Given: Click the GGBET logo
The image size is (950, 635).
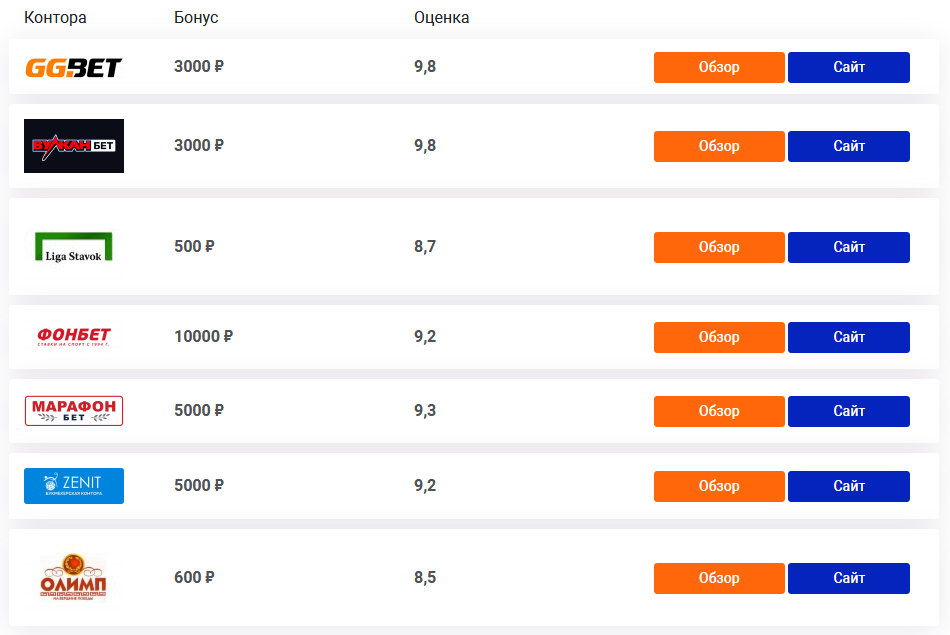Looking at the screenshot, I should pos(73,67).
